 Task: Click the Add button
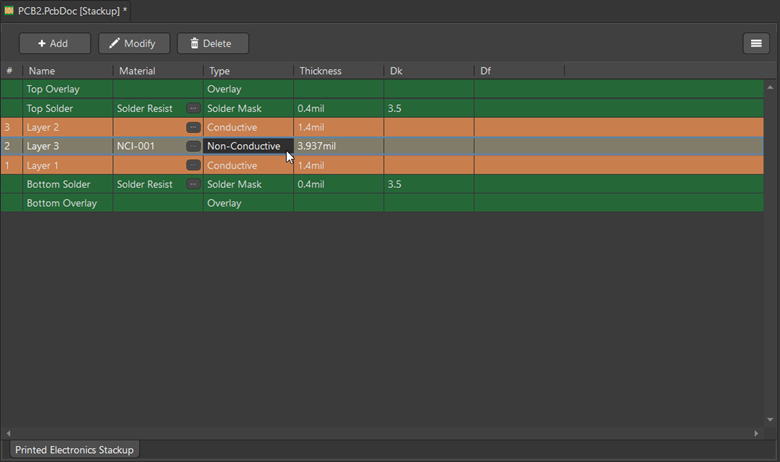tap(54, 43)
